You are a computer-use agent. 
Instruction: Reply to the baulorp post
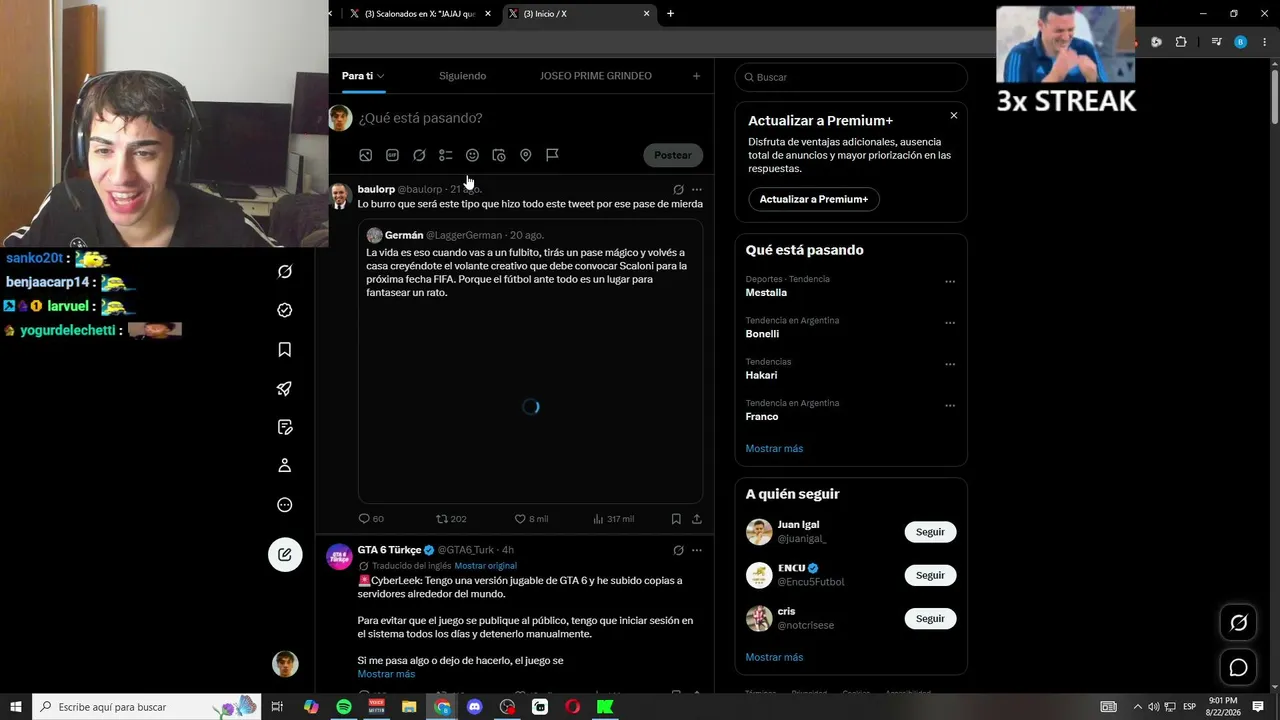point(371,519)
